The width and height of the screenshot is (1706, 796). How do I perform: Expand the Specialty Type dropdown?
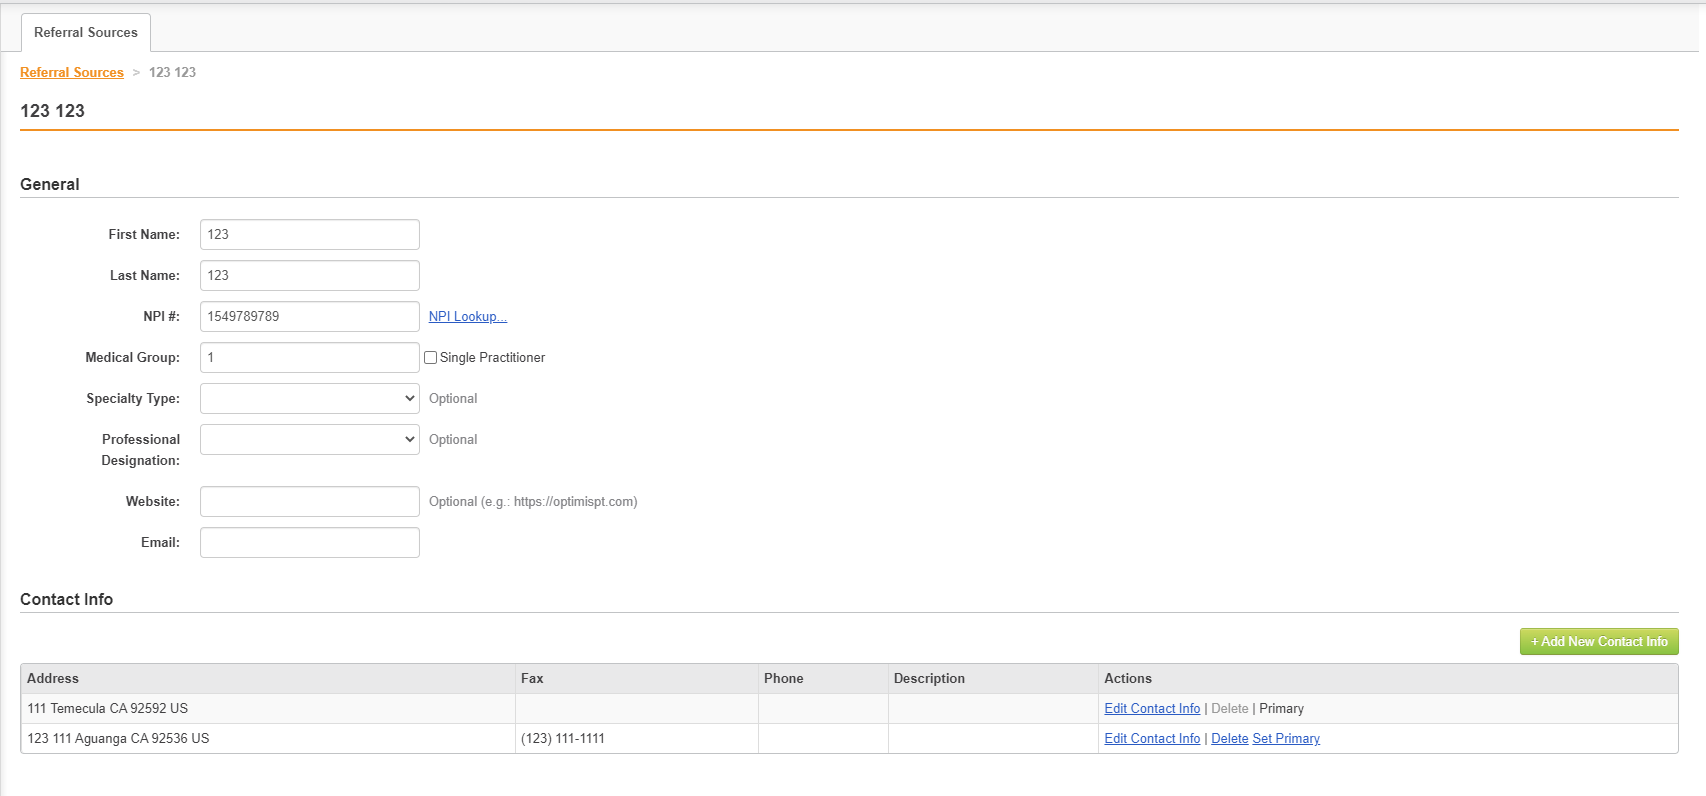(x=309, y=398)
